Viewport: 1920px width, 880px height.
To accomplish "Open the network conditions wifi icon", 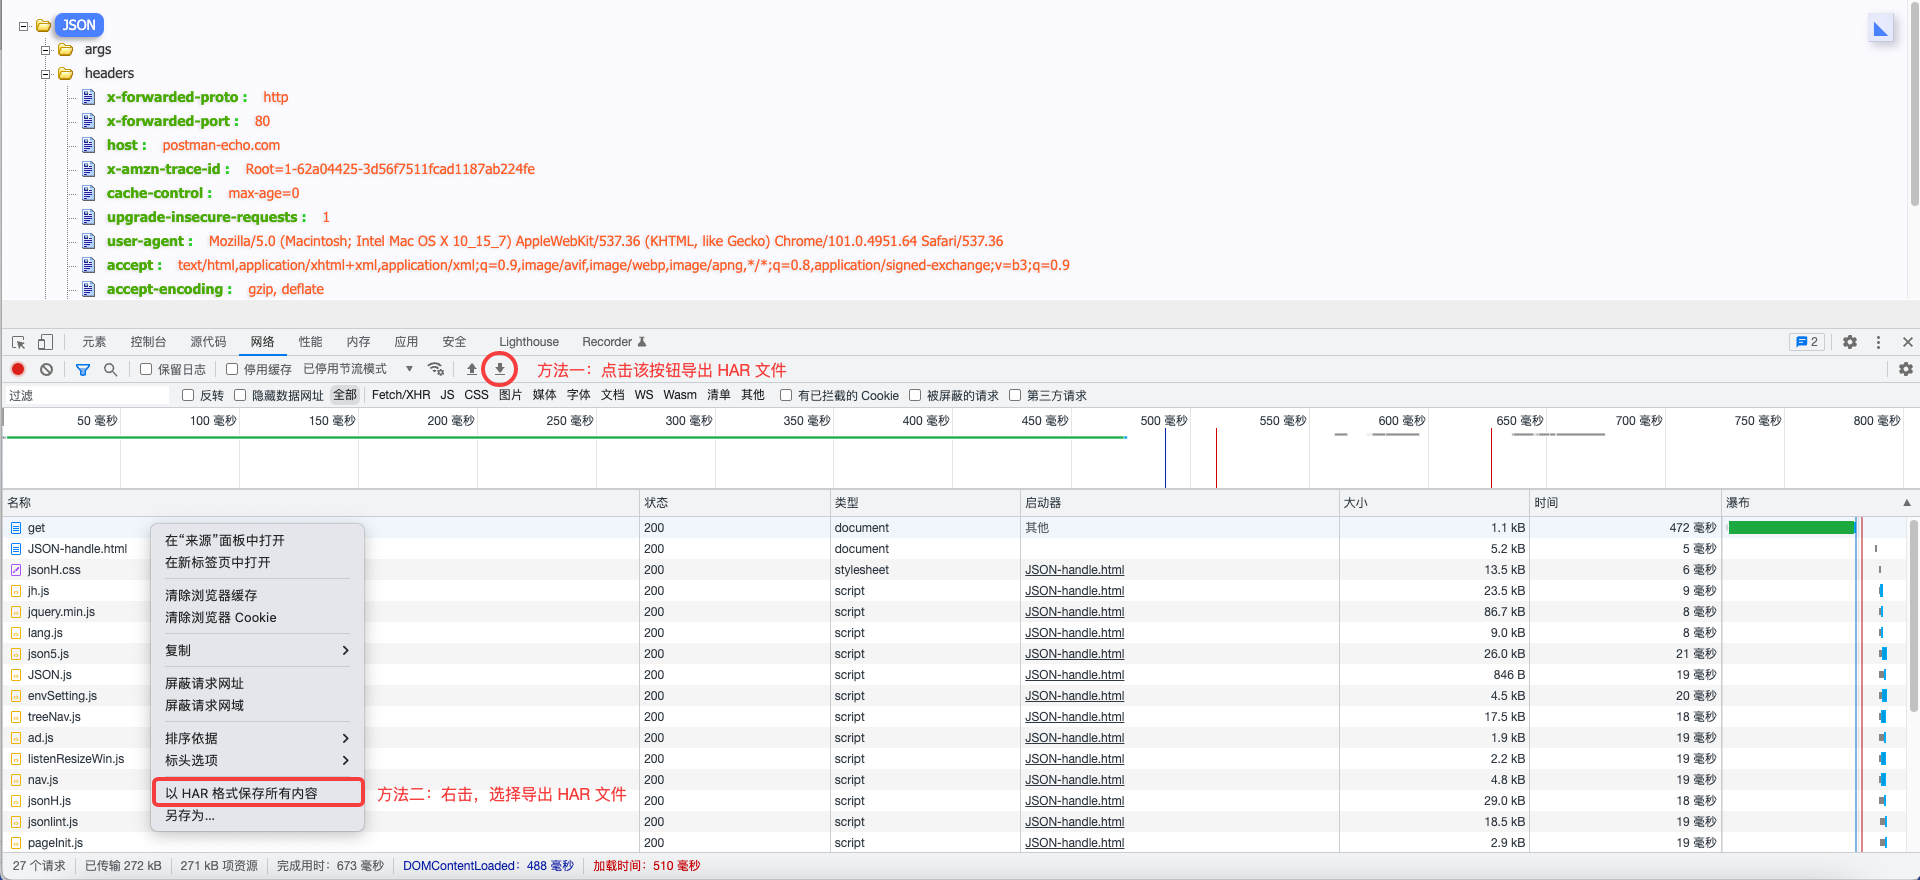I will (x=435, y=369).
